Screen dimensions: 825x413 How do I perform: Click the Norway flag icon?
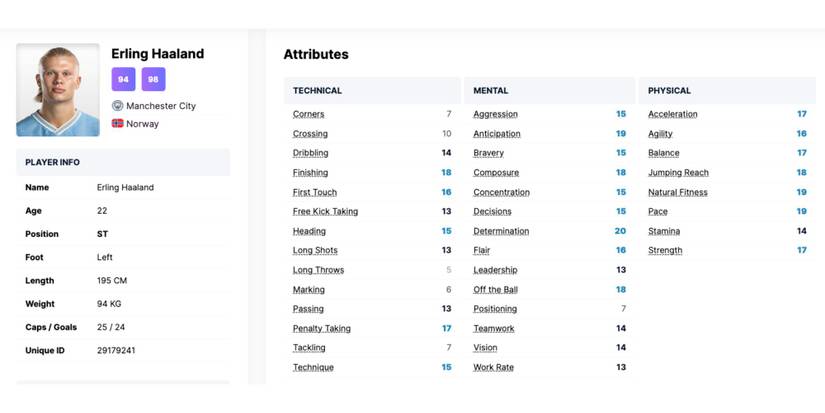click(117, 124)
